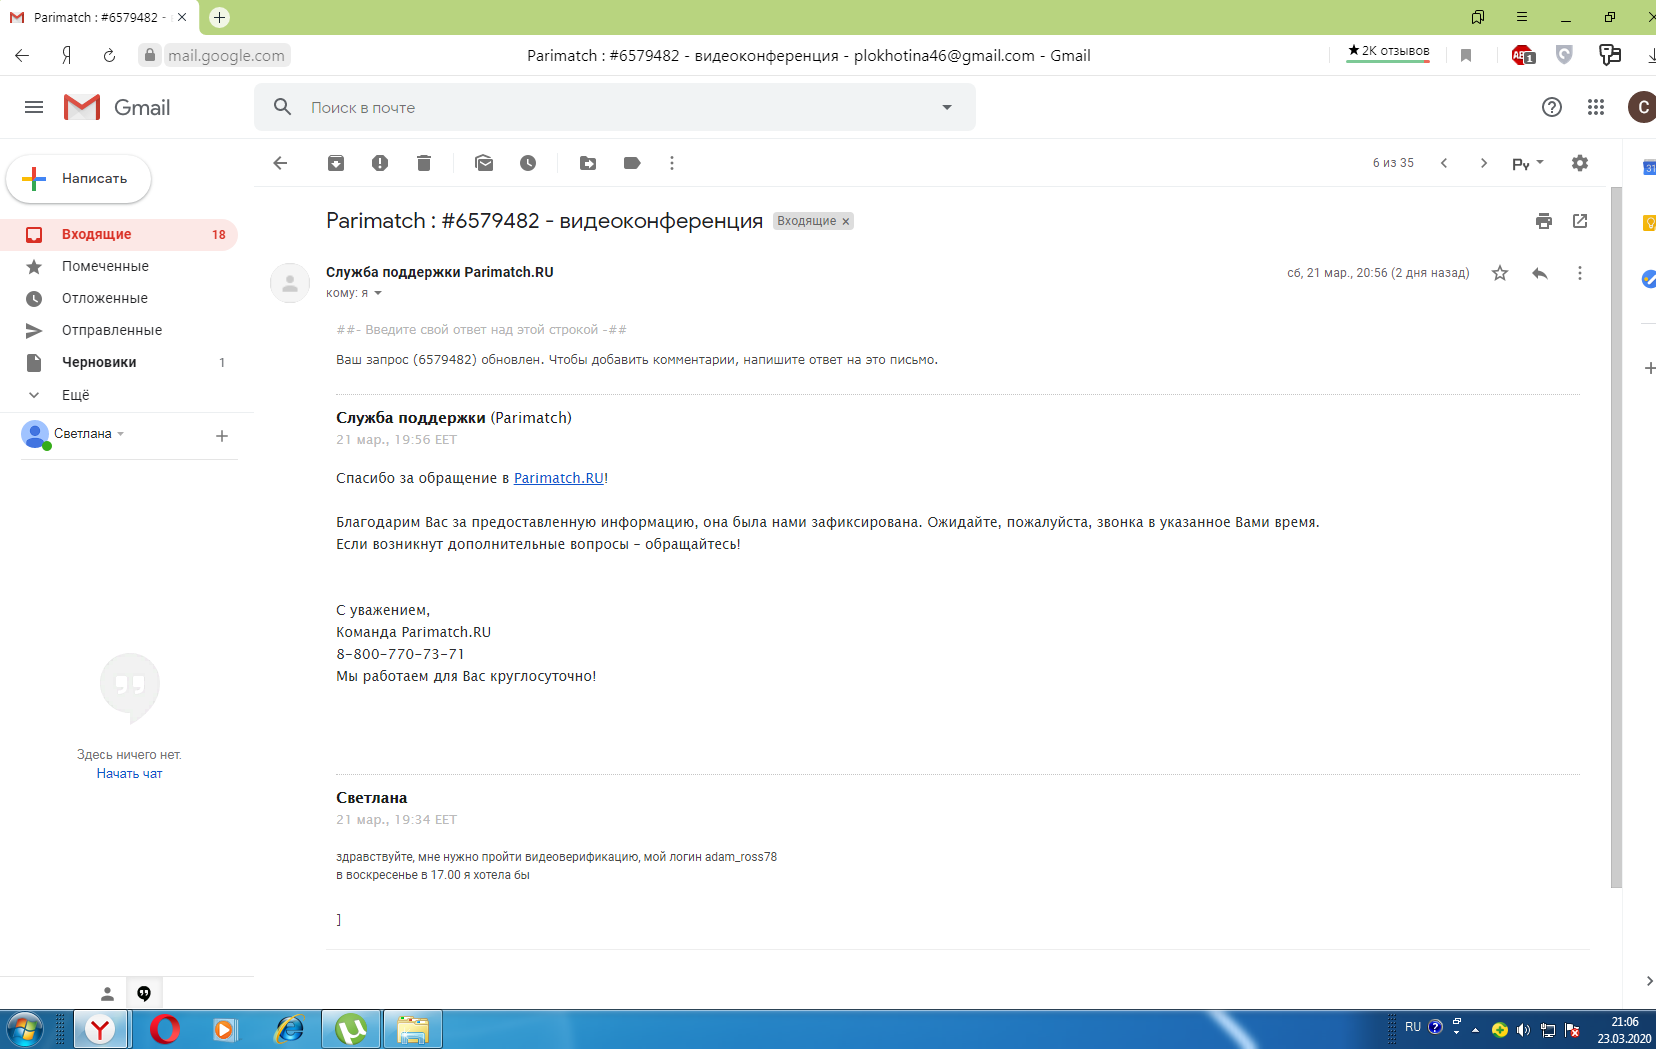Expand the search options dropdown arrow
This screenshot has width=1656, height=1061.
pyautogui.click(x=947, y=107)
